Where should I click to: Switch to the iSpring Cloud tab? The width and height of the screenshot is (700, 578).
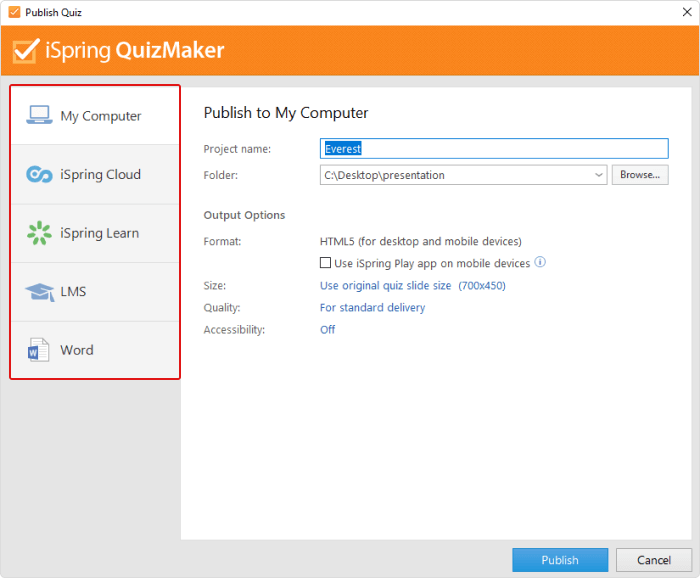(x=95, y=175)
